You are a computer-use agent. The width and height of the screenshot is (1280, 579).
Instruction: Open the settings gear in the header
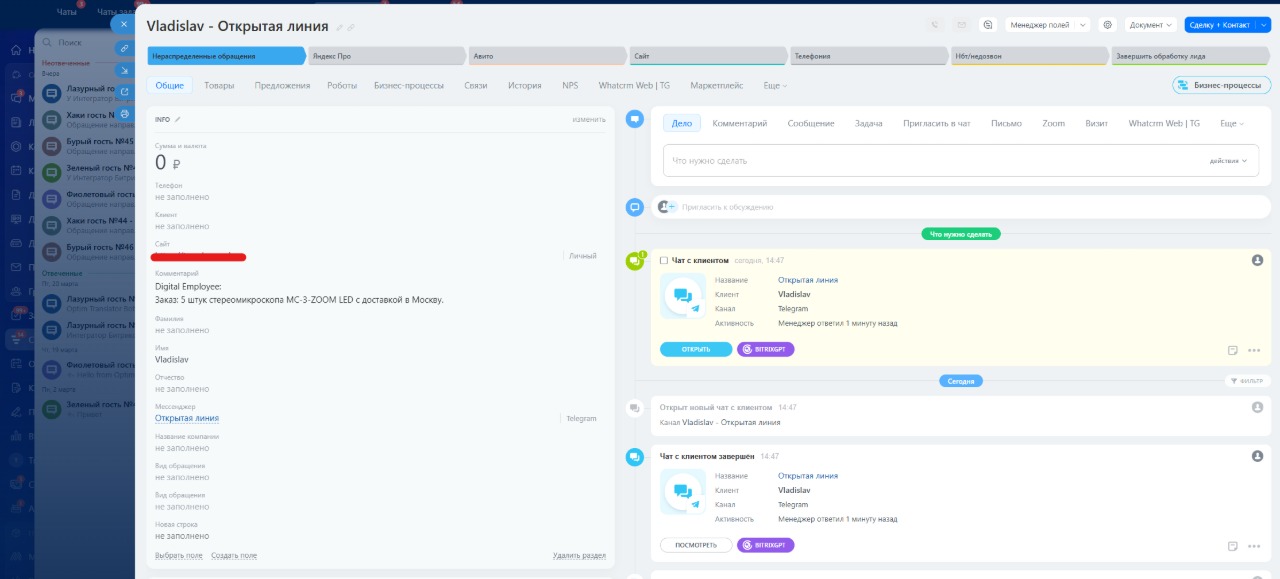(1107, 25)
